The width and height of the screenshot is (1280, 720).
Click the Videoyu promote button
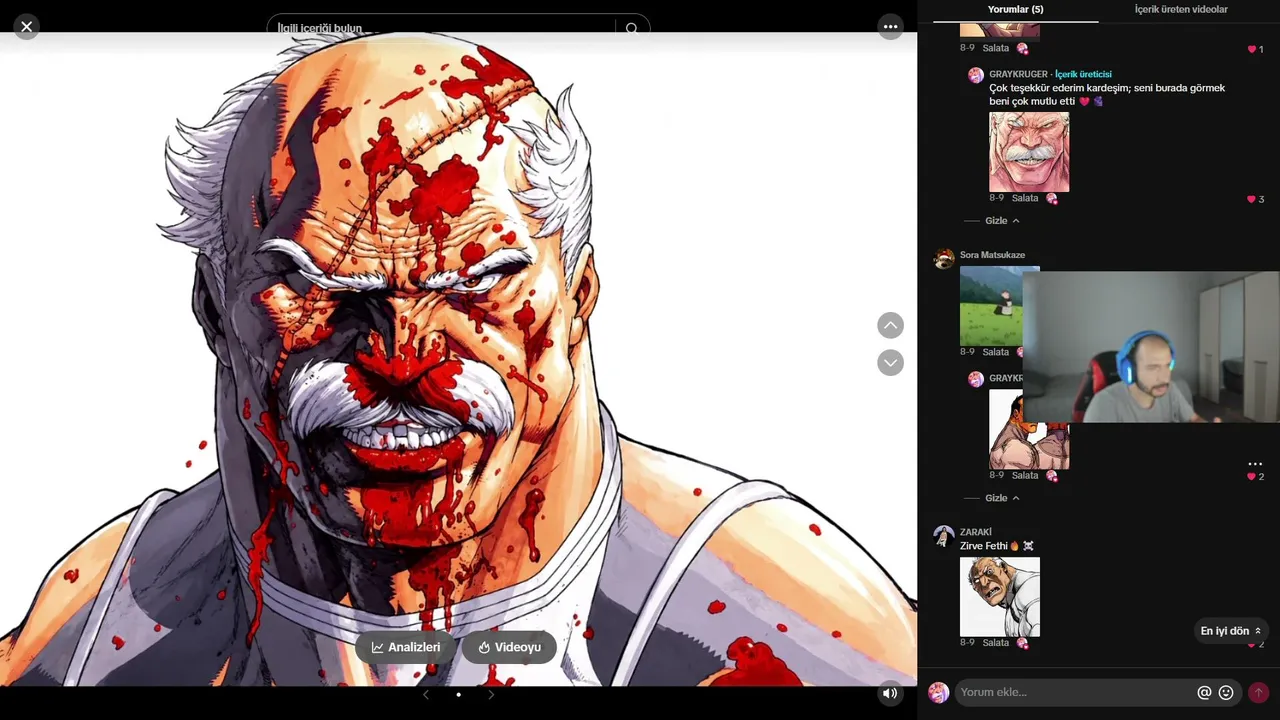tap(509, 647)
